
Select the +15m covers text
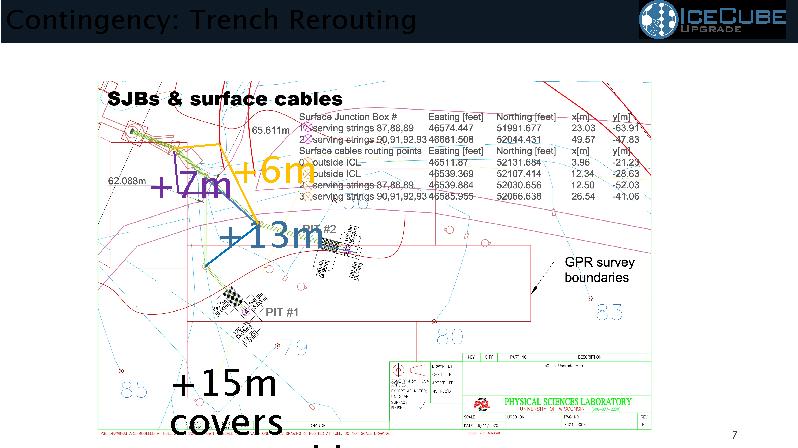[x=226, y=402]
